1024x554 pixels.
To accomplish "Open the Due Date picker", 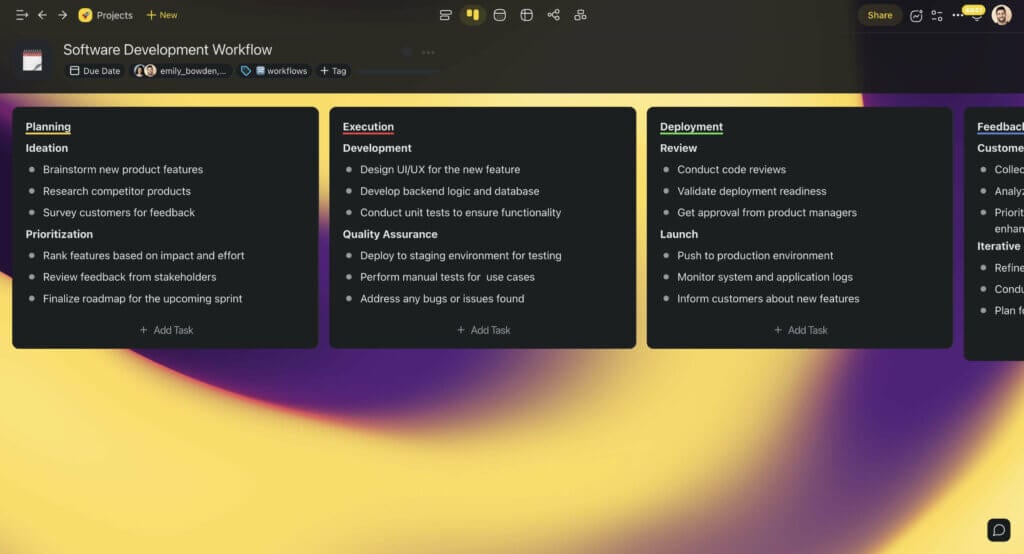I will (95, 71).
